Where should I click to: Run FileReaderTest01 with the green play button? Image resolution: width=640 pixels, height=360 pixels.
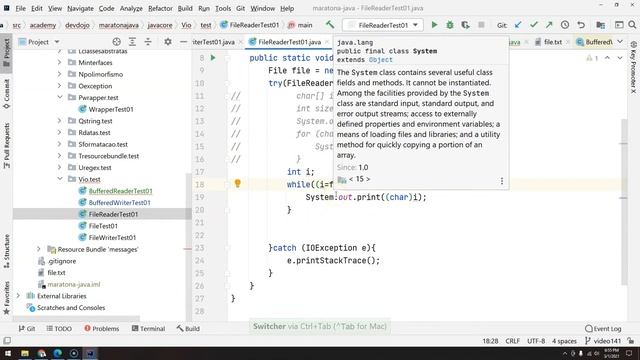pos(434,25)
